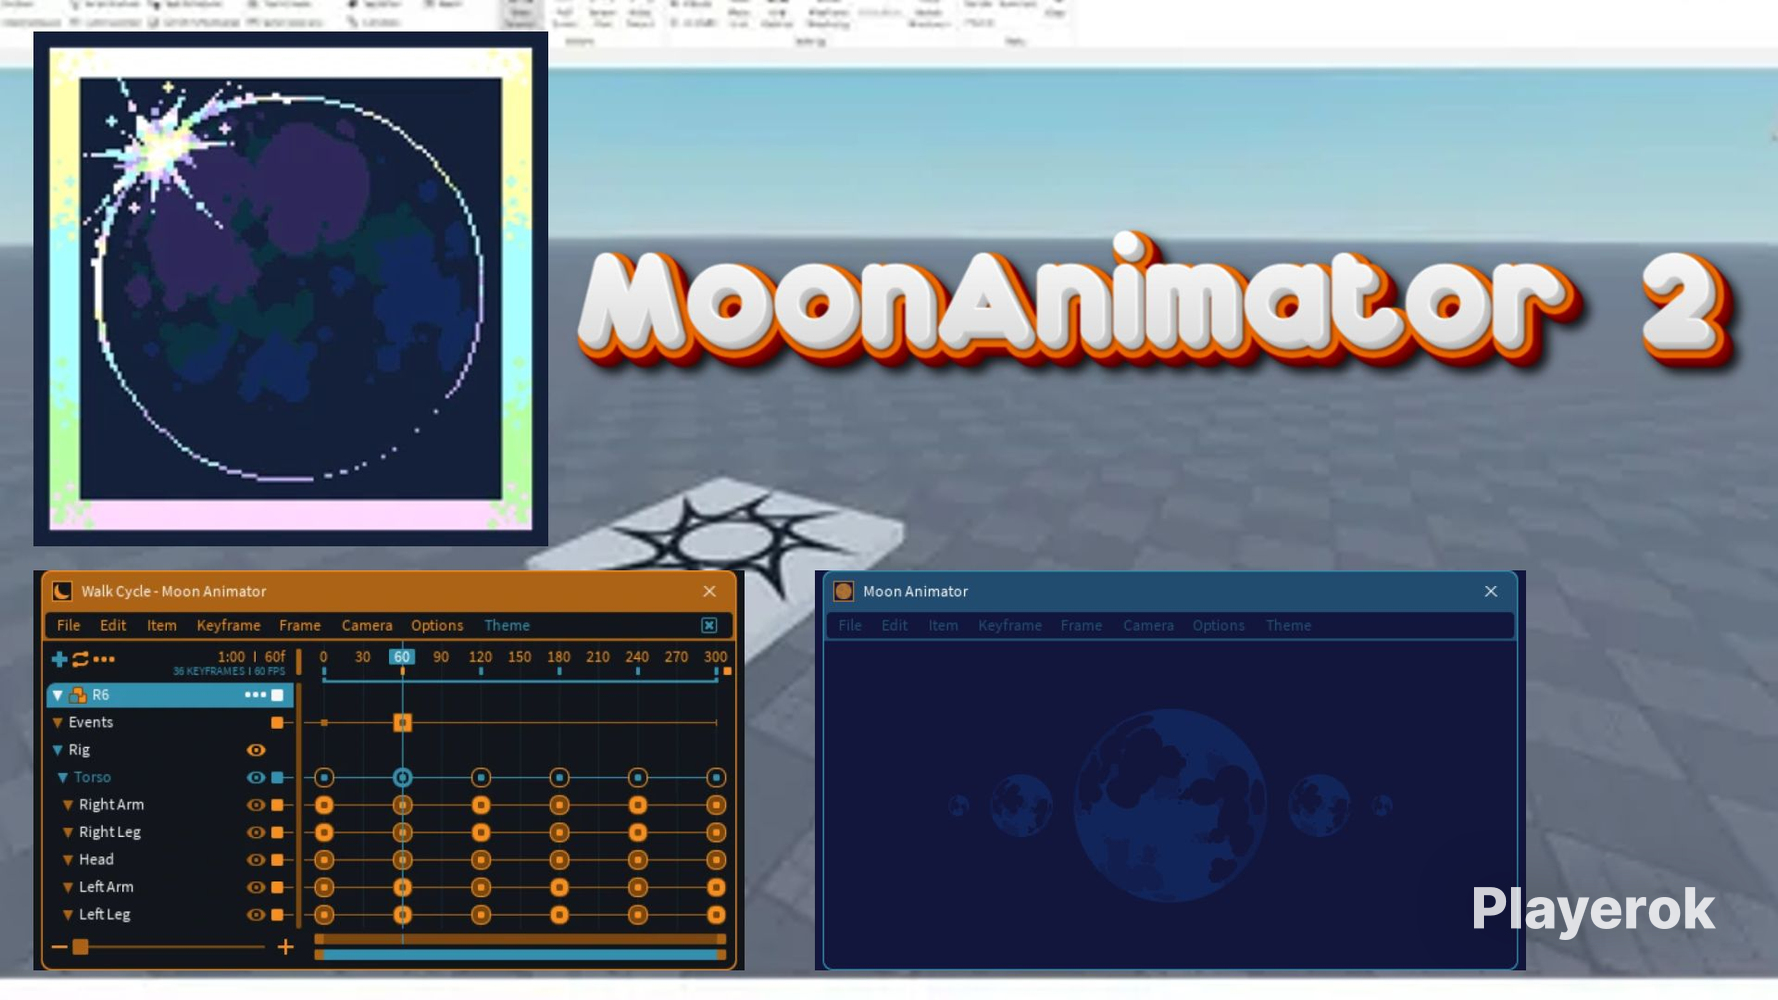The image size is (1778, 1000).
Task: Open Options menu in the blue Moon Animator window
Action: click(x=1218, y=625)
